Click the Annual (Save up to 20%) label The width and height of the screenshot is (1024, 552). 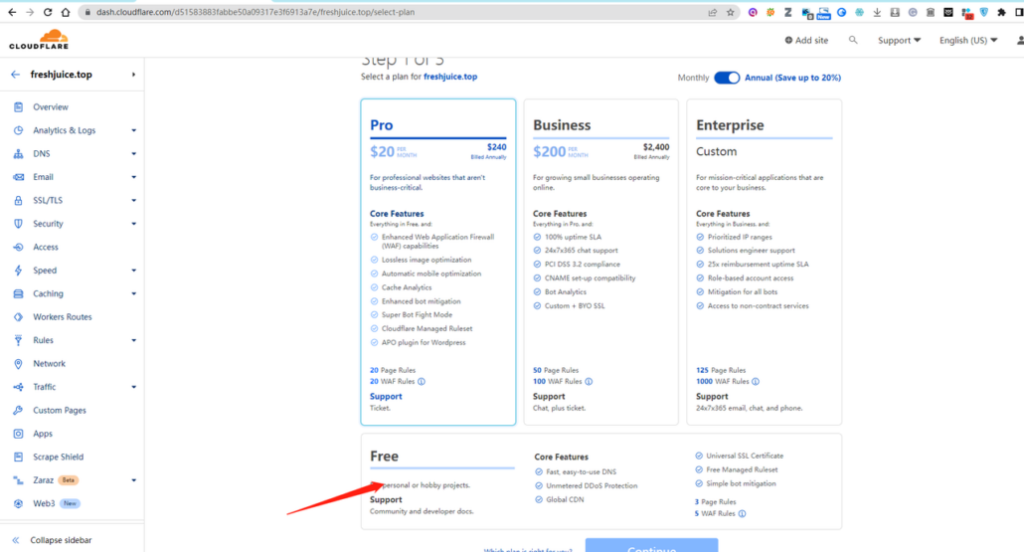click(793, 78)
